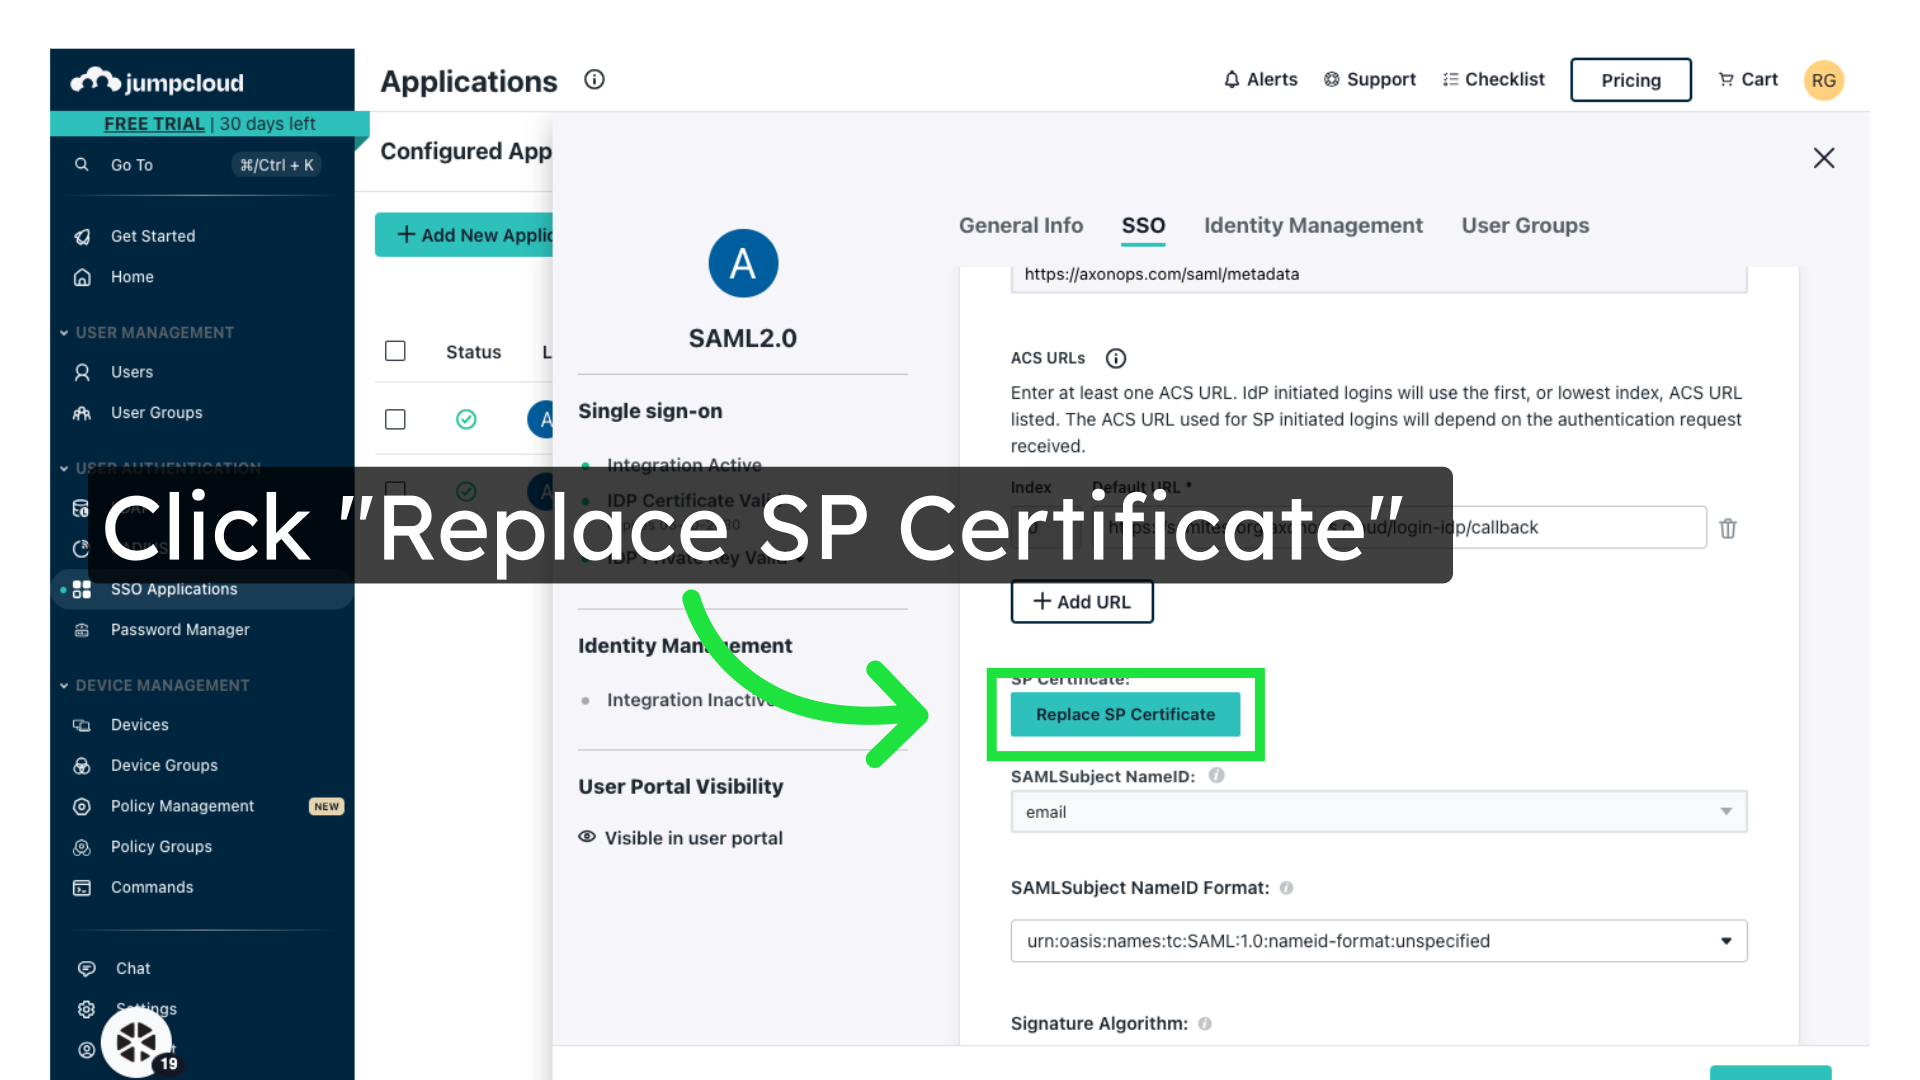Check the select-all checkbox beside Status
Screen dimensions: 1920x1080
(x=395, y=351)
